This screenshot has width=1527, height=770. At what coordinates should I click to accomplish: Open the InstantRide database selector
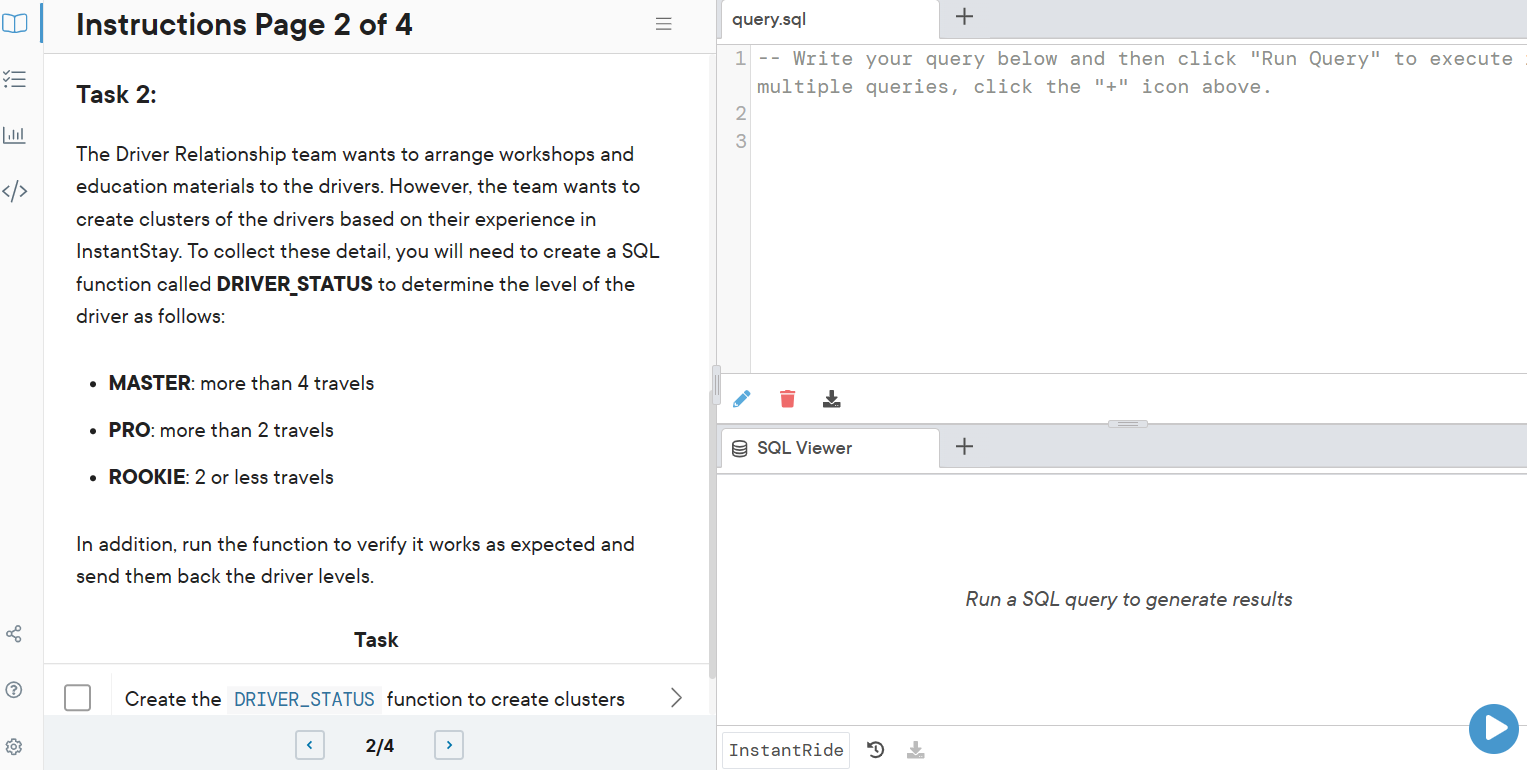785,749
